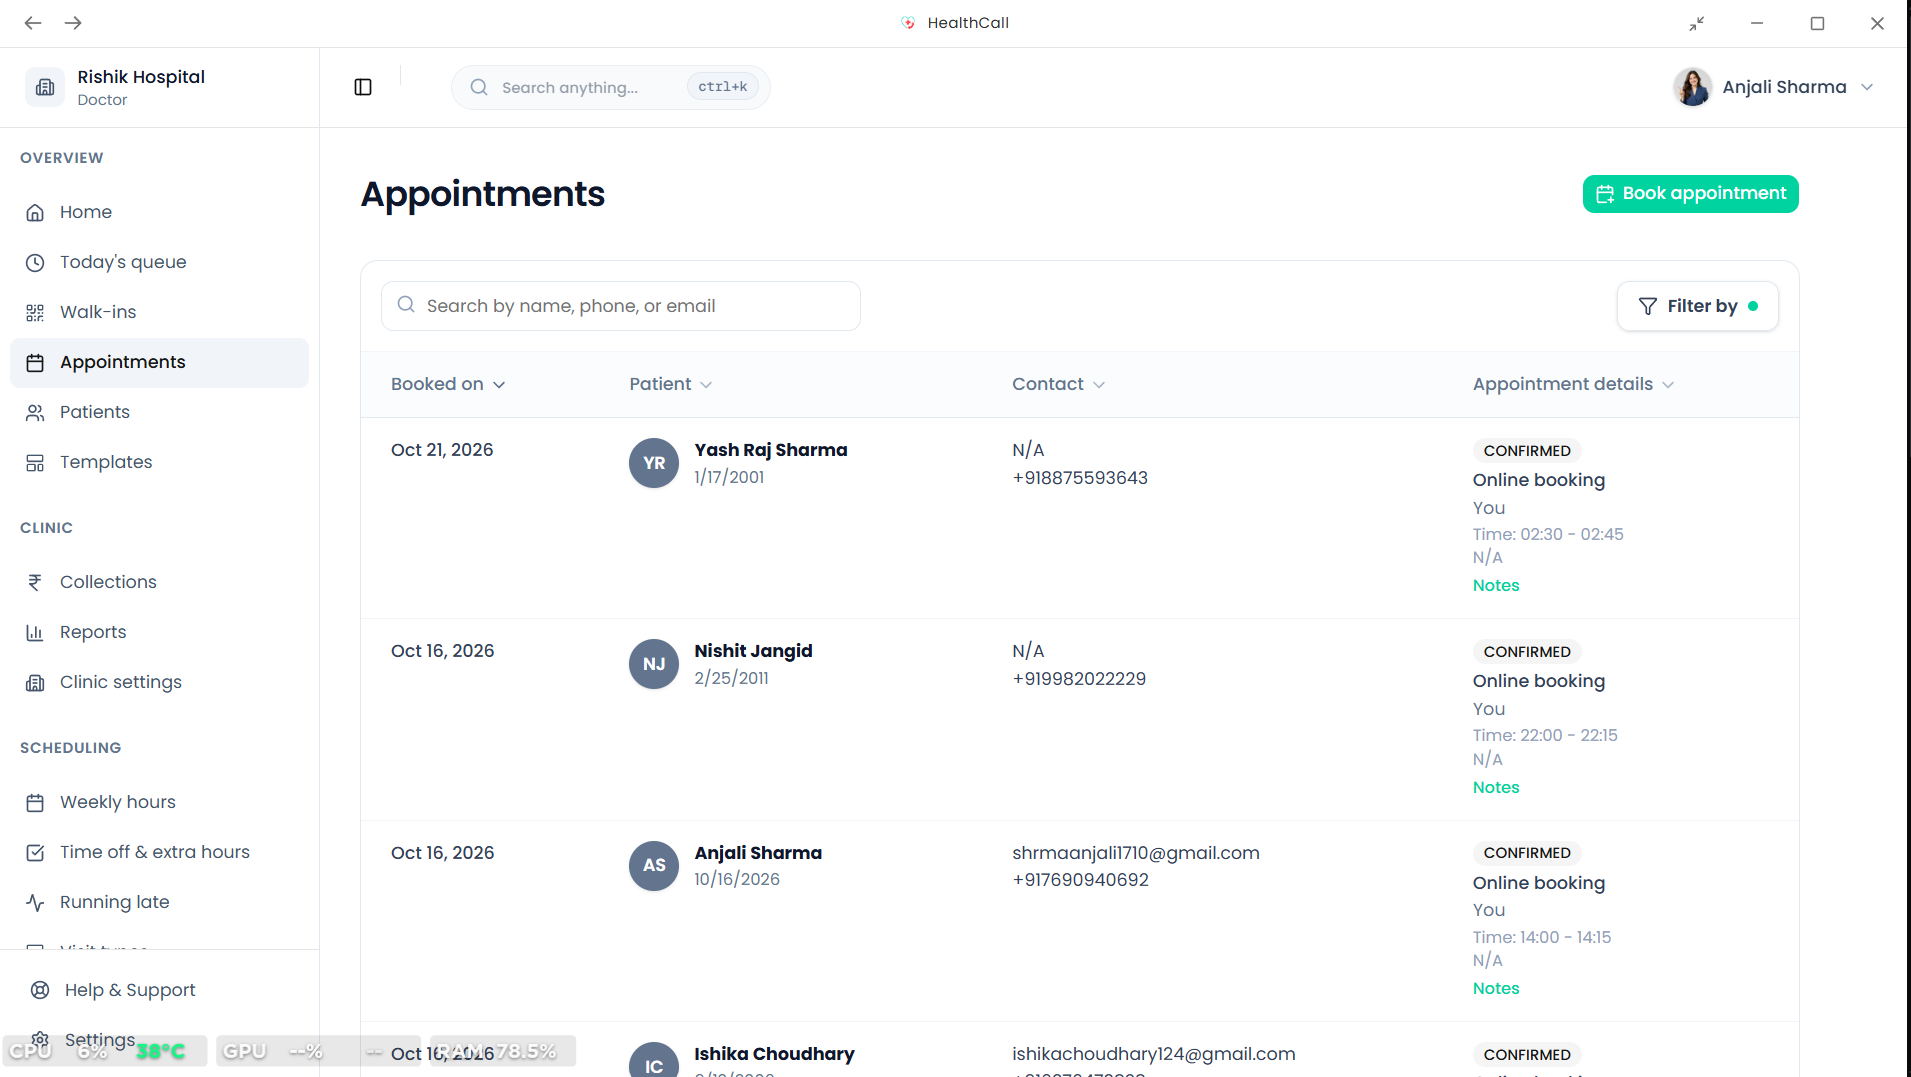
Task: Open the Anjali Sharma account dropdown
Action: point(1774,87)
